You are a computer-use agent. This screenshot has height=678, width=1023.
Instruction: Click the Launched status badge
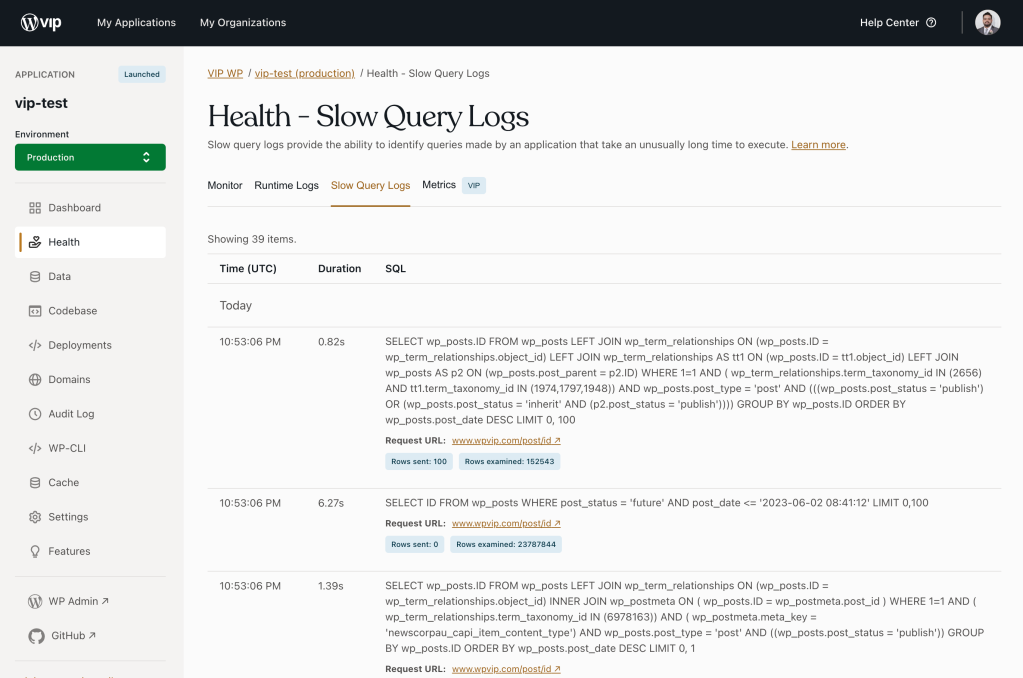point(142,74)
